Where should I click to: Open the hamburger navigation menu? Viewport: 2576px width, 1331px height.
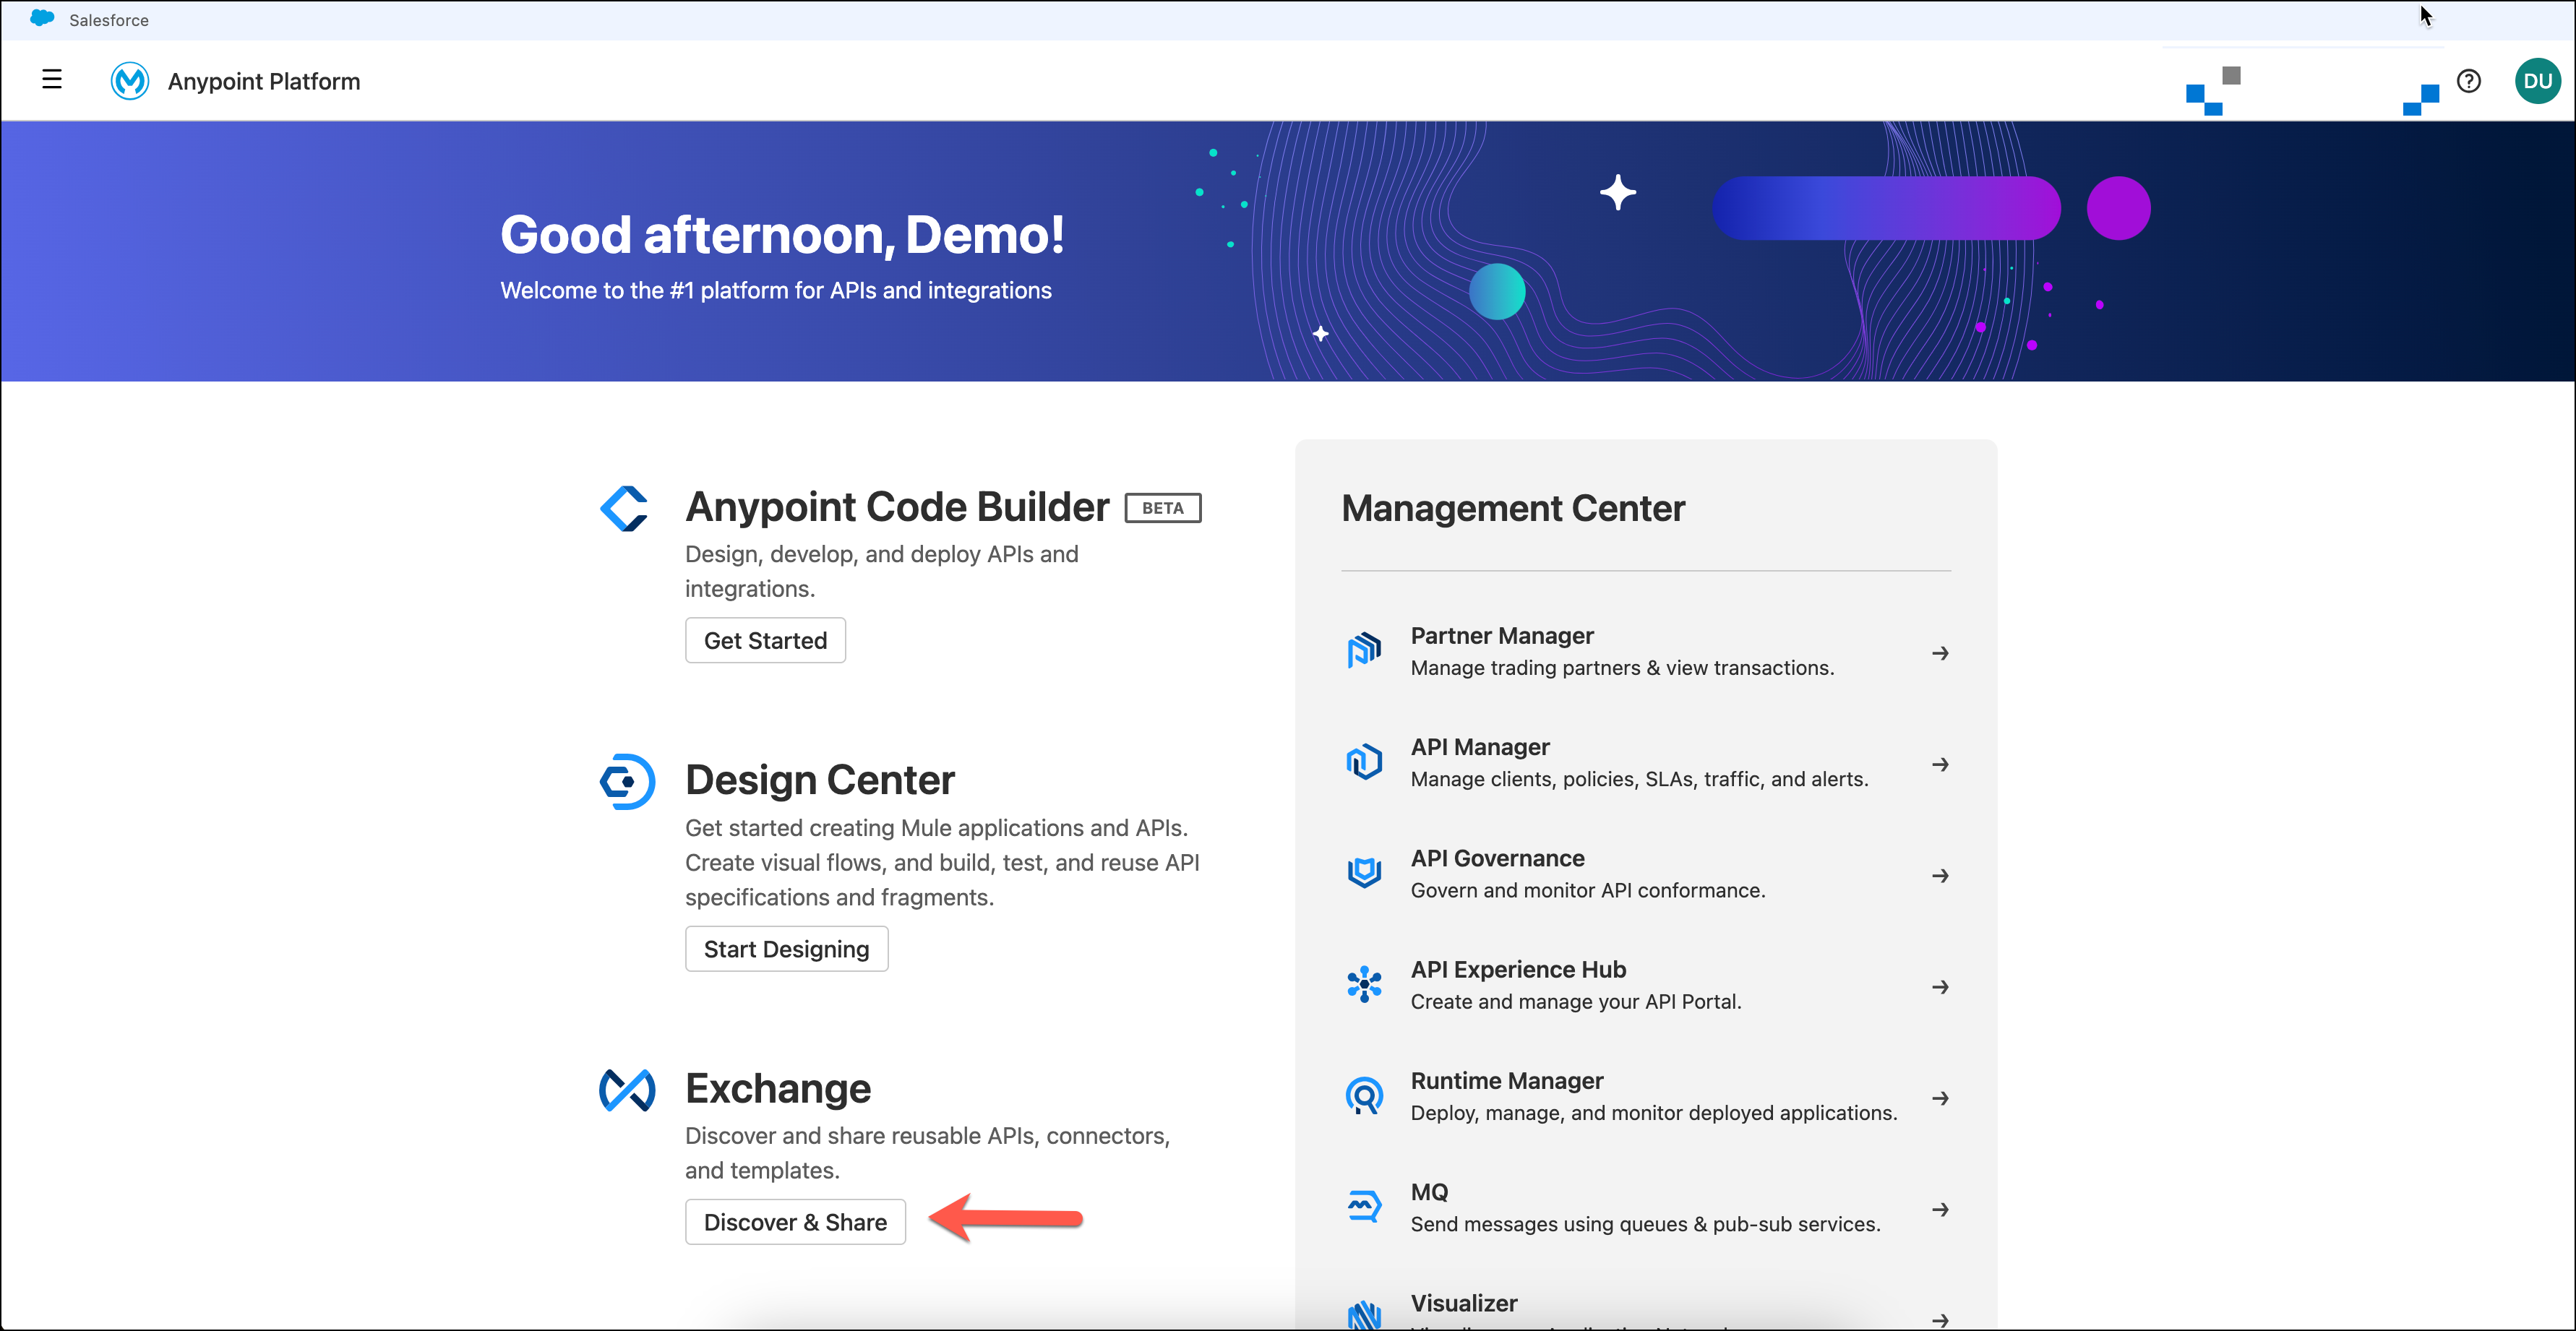point(52,80)
